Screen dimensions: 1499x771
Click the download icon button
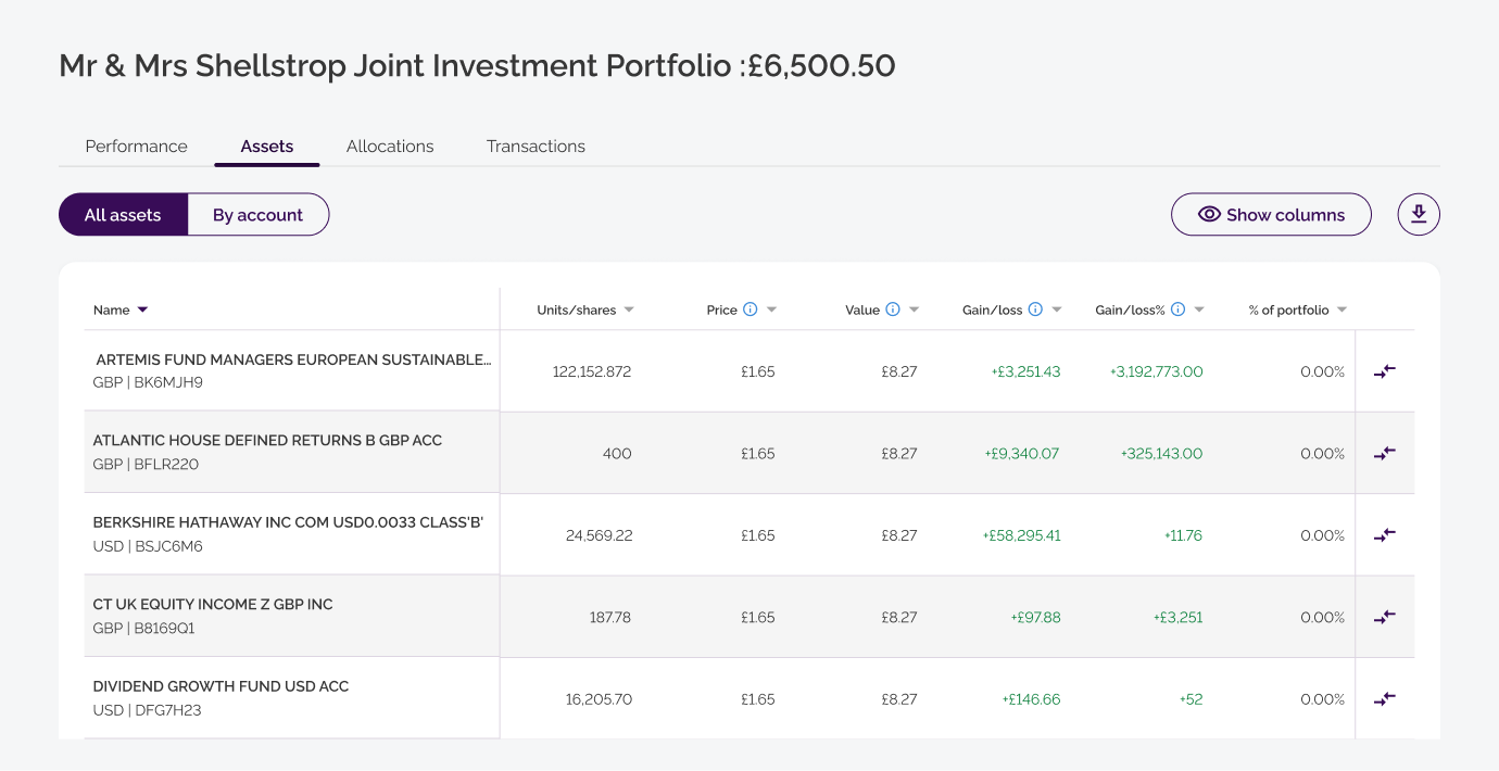click(x=1418, y=214)
